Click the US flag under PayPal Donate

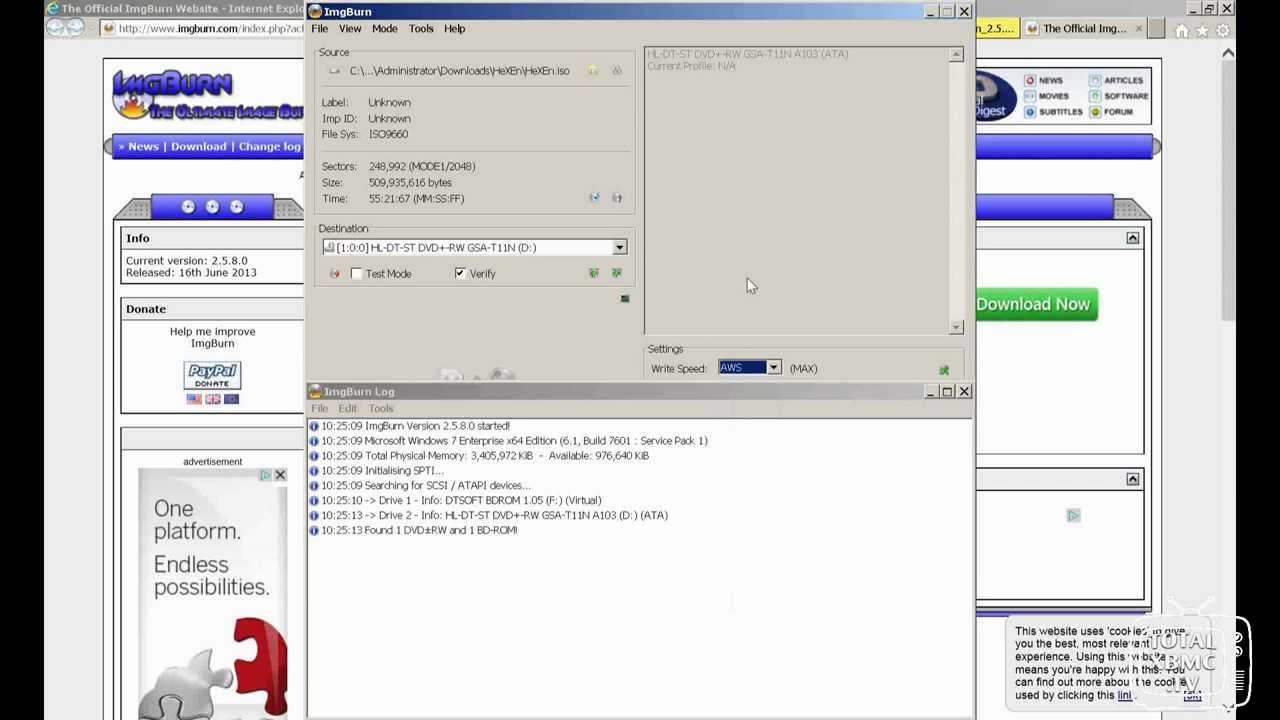pos(194,399)
